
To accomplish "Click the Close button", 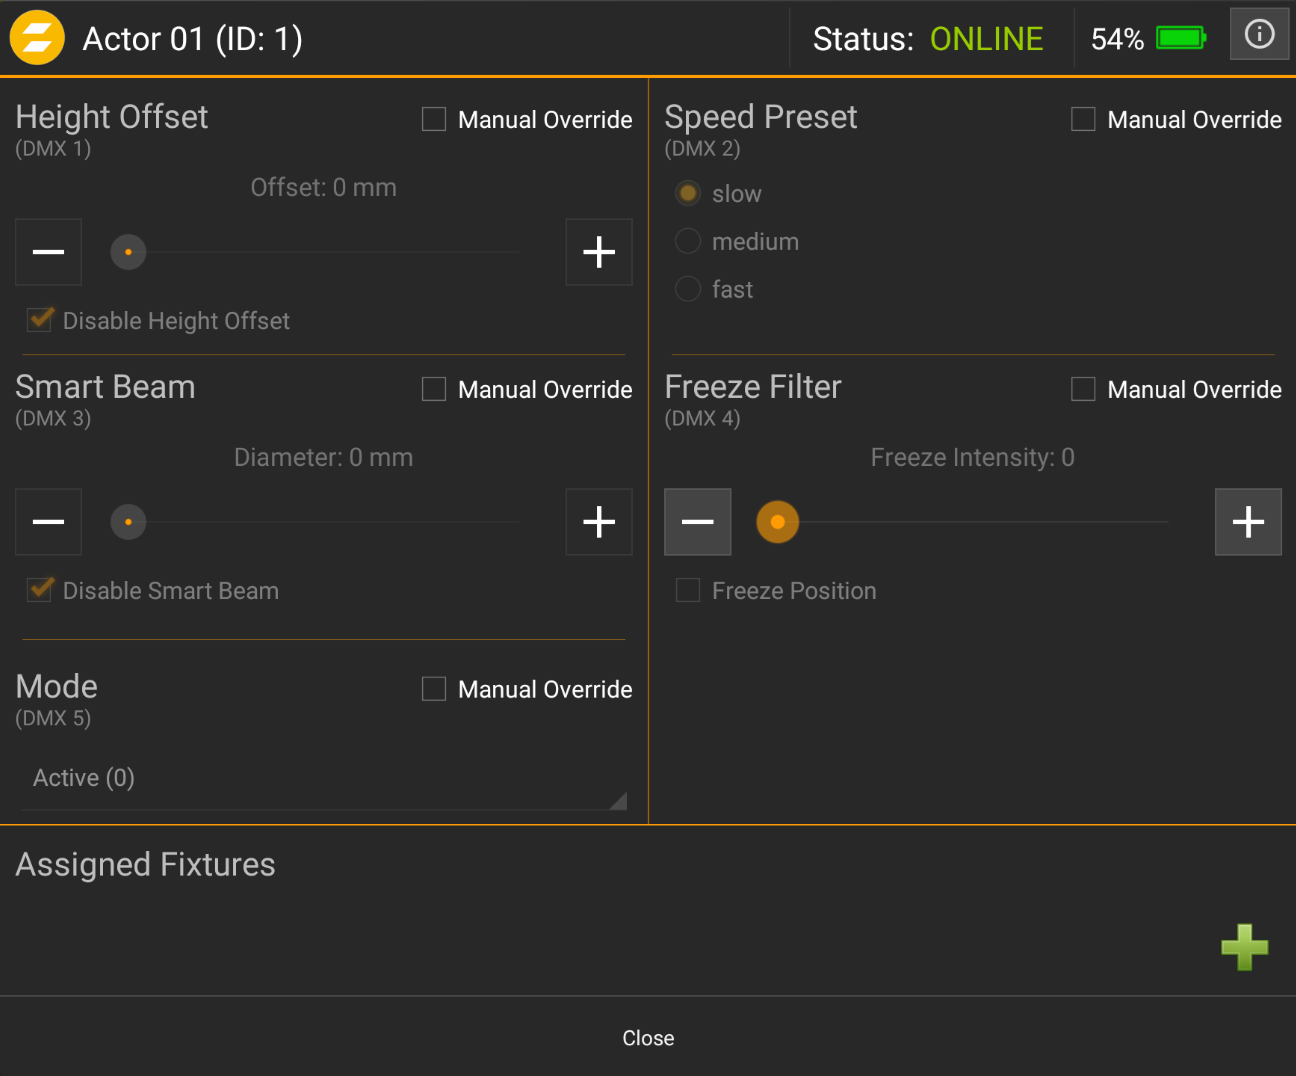I will [648, 1037].
